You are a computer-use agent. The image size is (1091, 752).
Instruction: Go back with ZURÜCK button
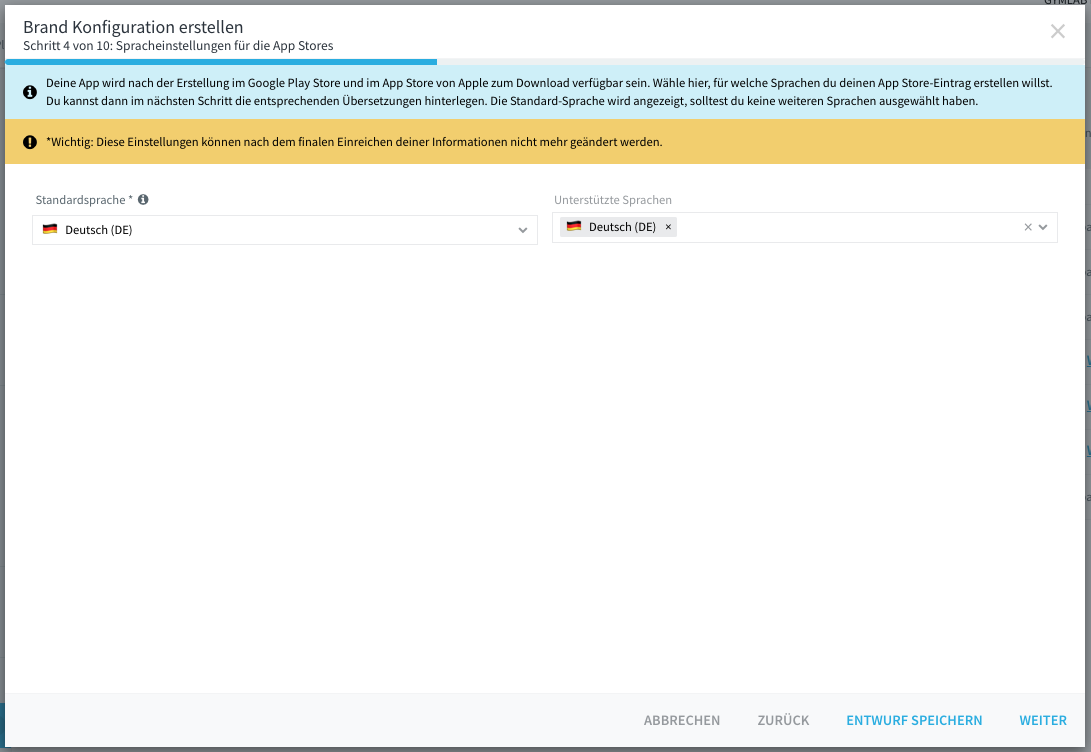783,720
